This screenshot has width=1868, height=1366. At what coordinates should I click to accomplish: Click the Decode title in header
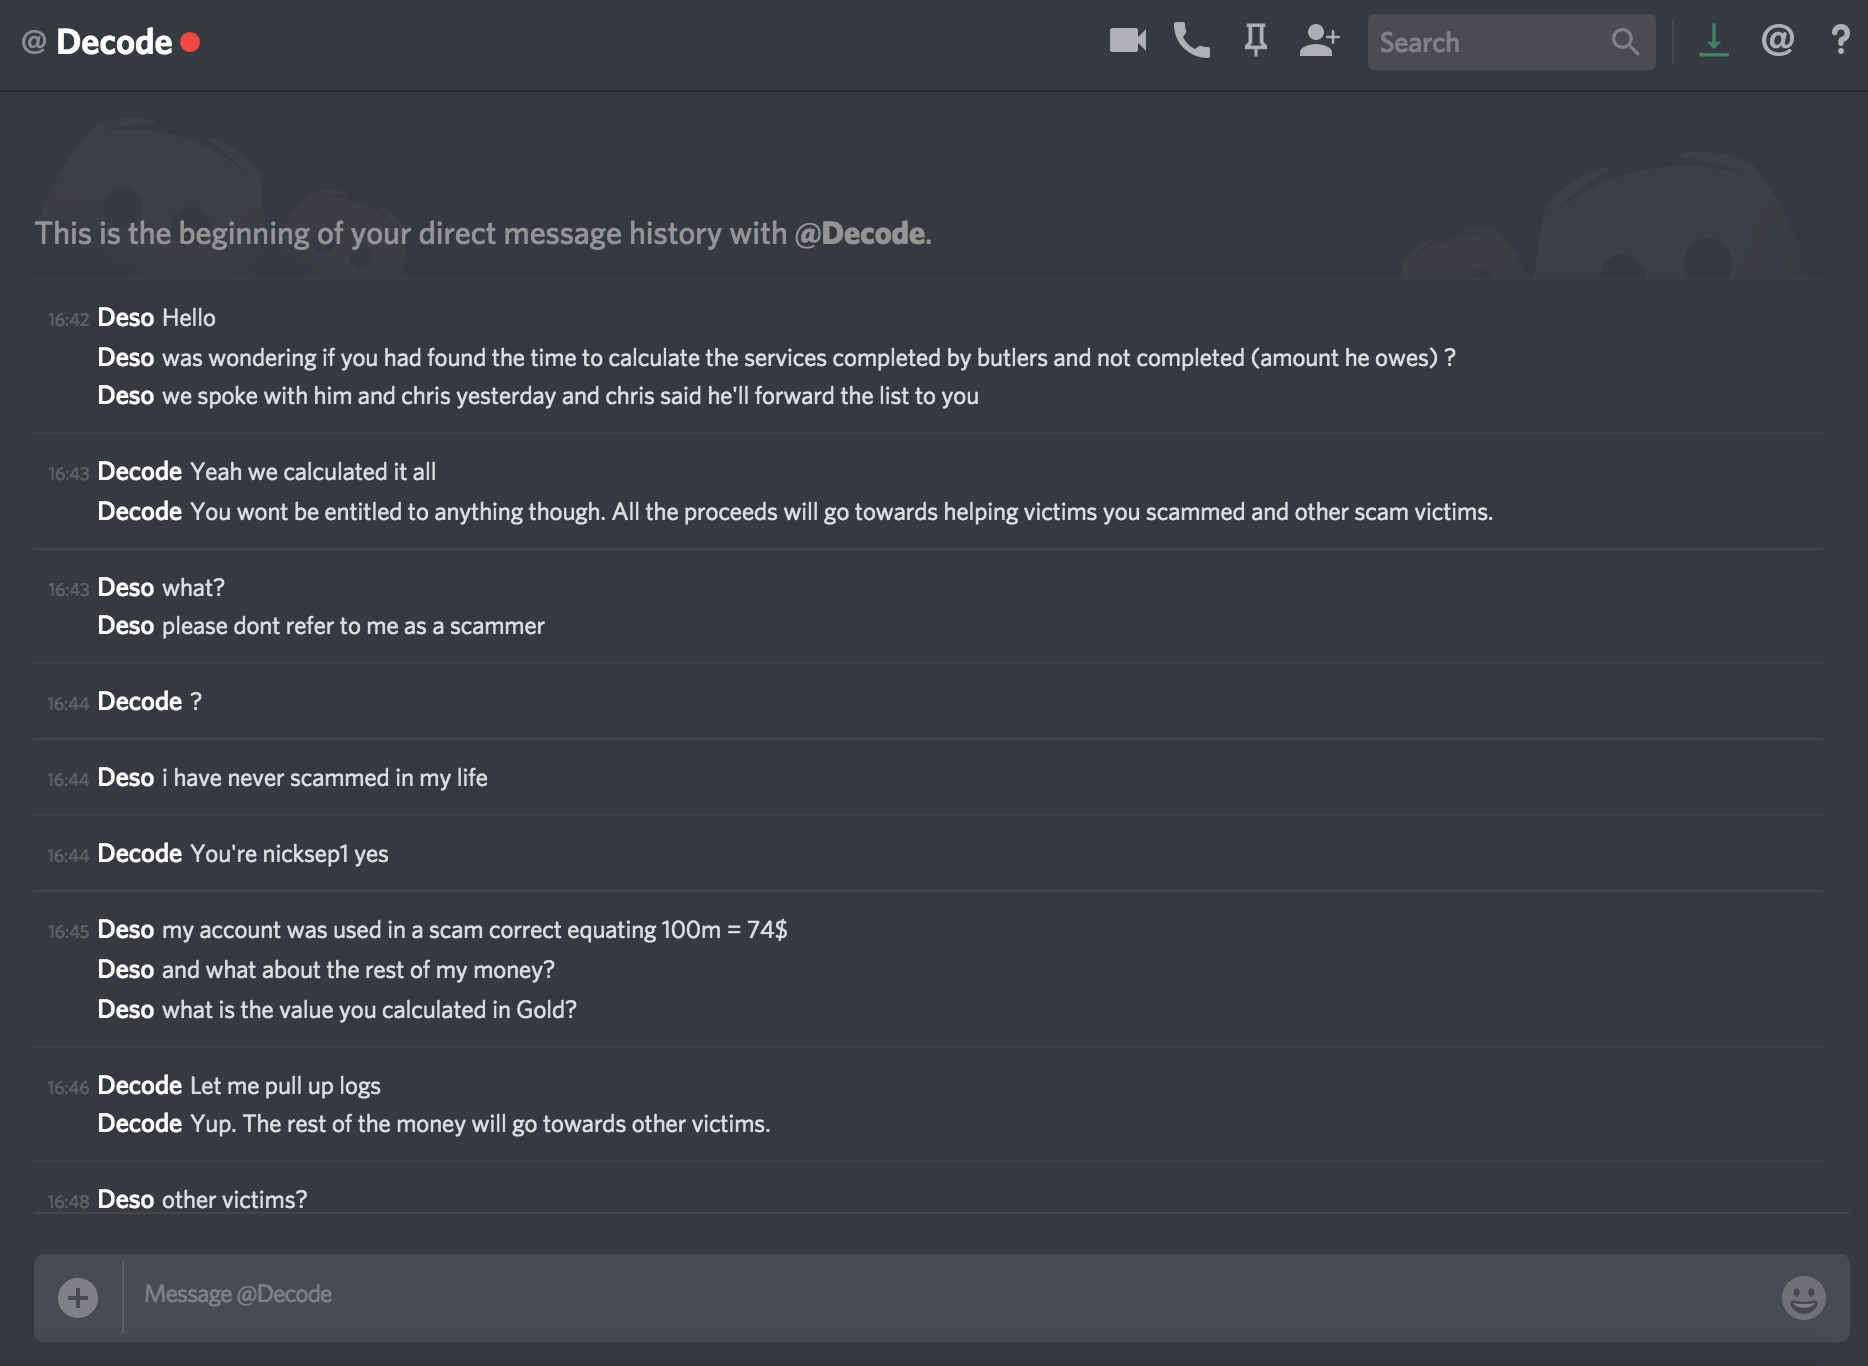[114, 42]
